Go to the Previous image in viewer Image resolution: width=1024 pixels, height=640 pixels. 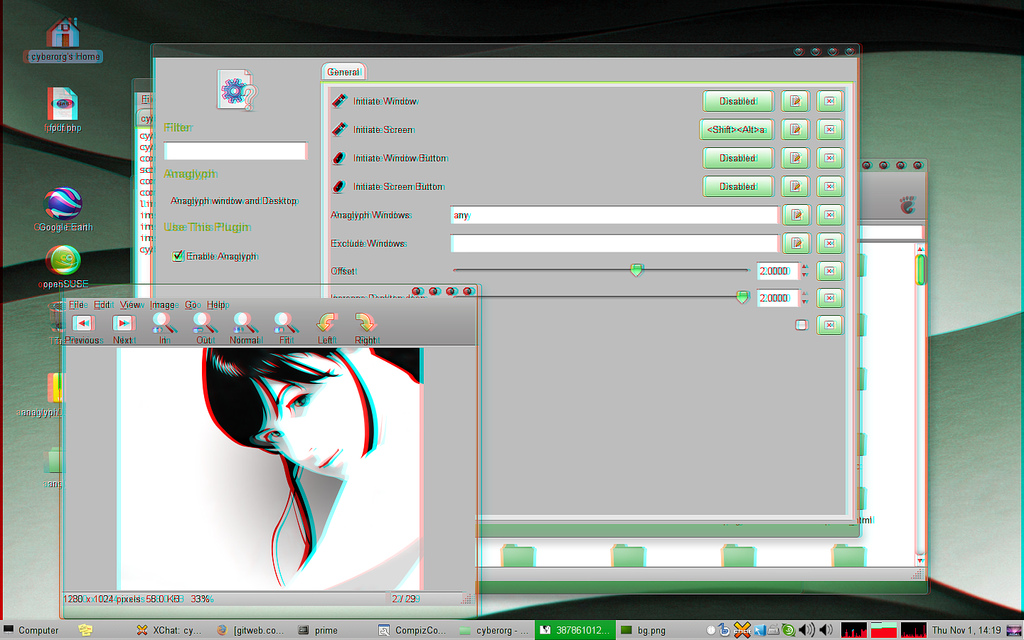pos(82,328)
